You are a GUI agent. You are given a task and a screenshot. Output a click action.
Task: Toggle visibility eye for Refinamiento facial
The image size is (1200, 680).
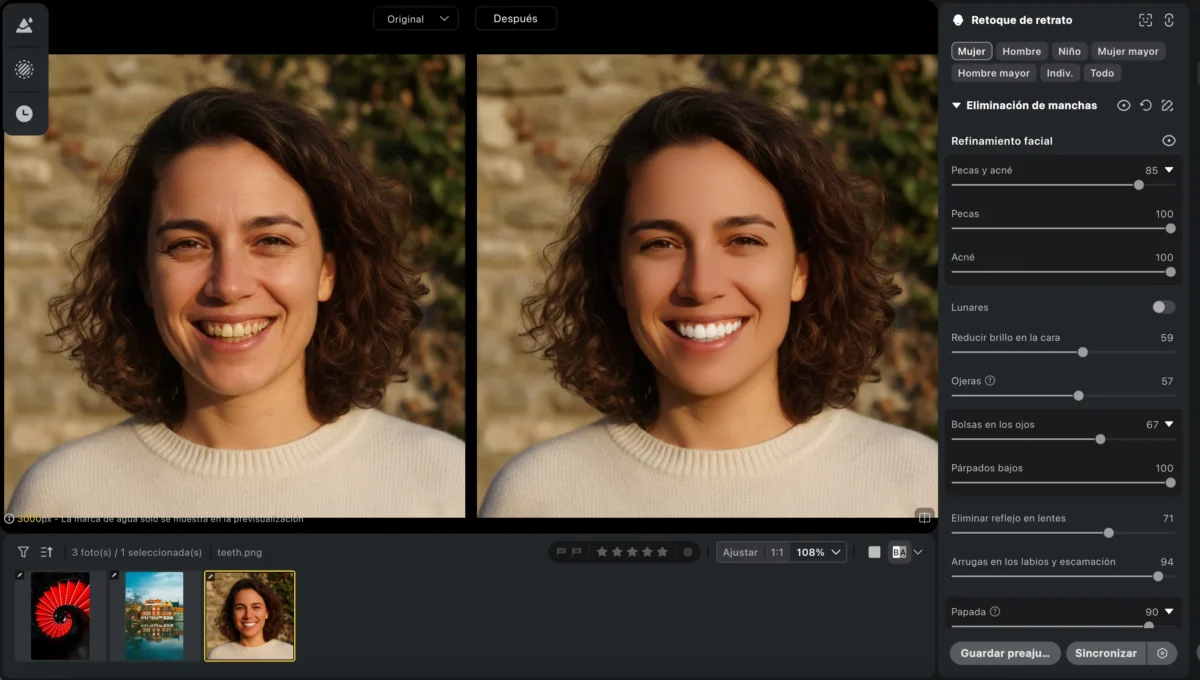point(1168,141)
